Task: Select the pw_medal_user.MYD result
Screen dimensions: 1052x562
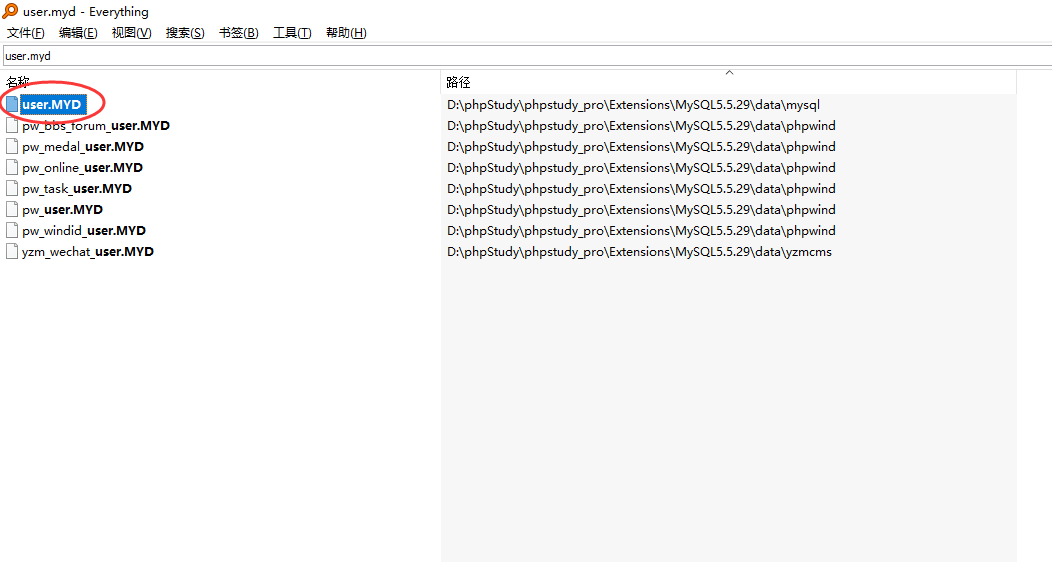Action: 83,146
